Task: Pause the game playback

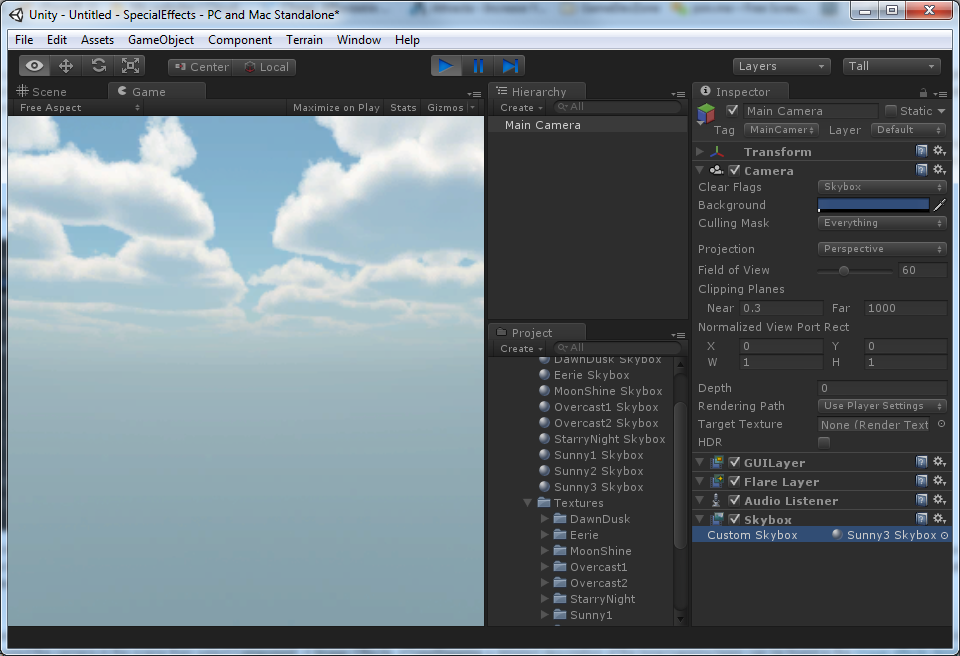Action: click(478, 66)
